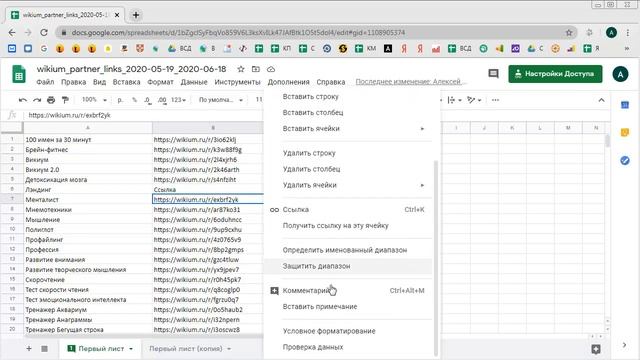
Task: Star the document title
Action: pos(241,69)
